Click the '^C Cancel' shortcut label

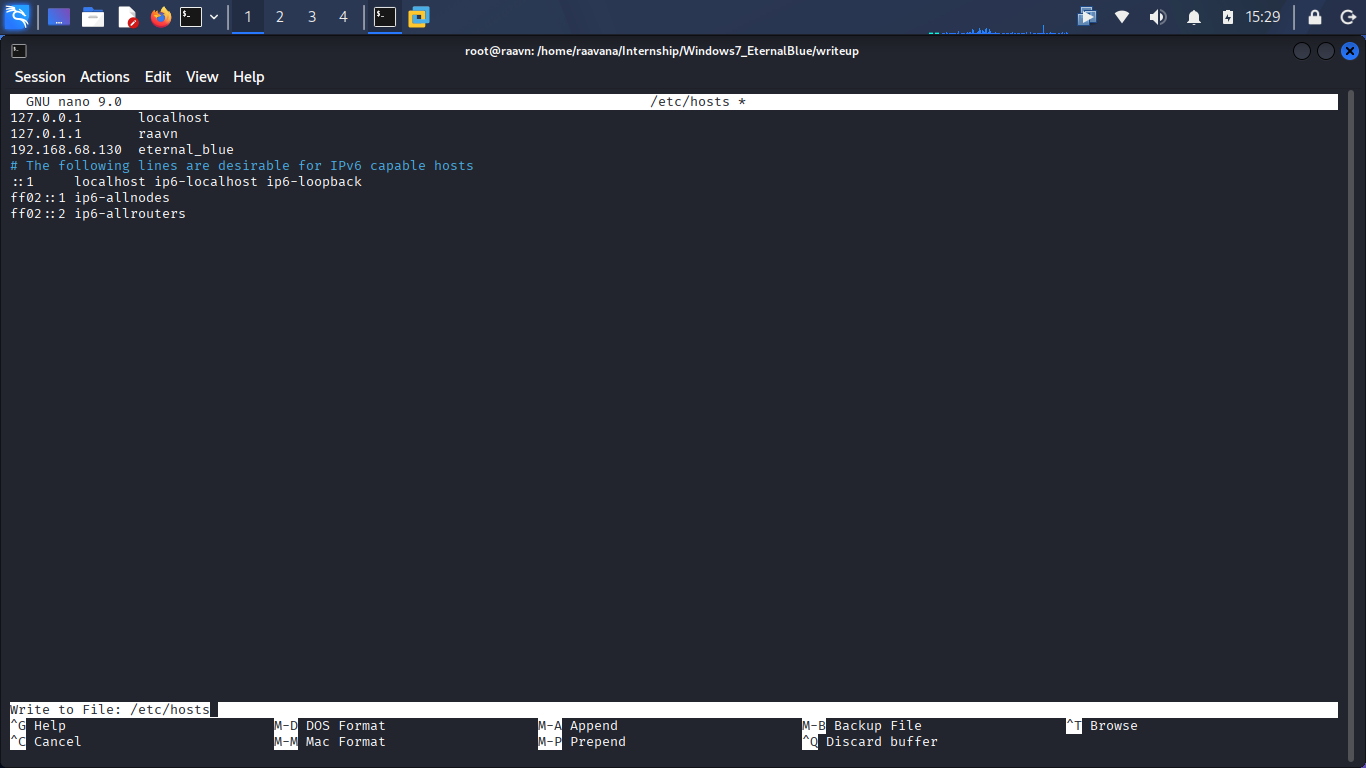click(46, 742)
